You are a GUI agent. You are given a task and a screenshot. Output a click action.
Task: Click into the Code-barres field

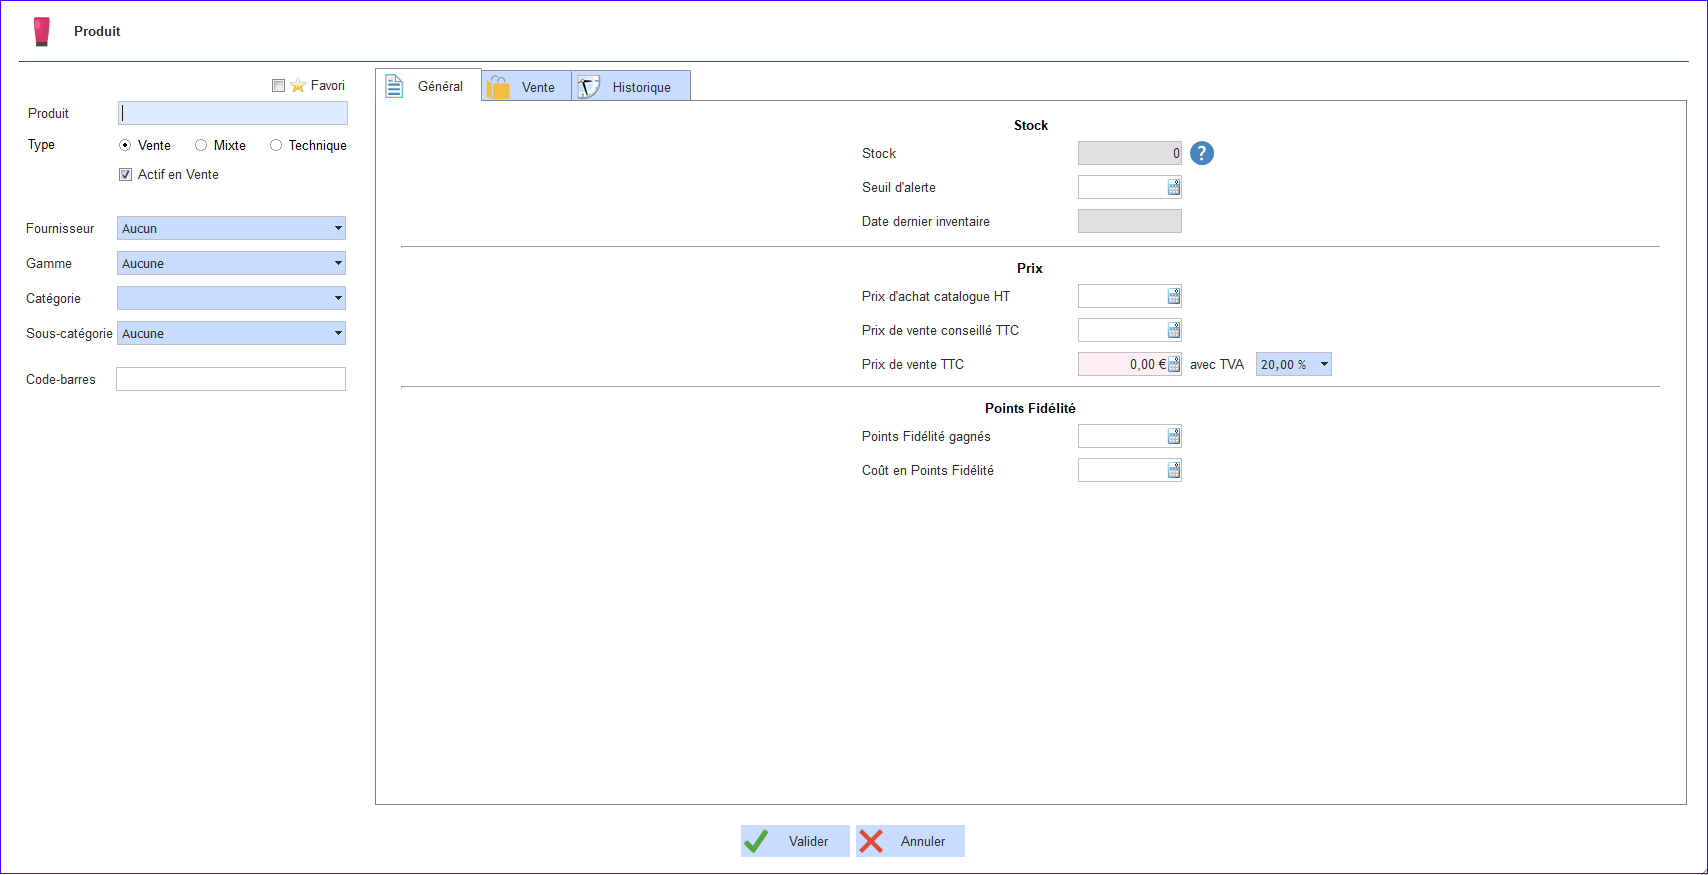(x=231, y=379)
